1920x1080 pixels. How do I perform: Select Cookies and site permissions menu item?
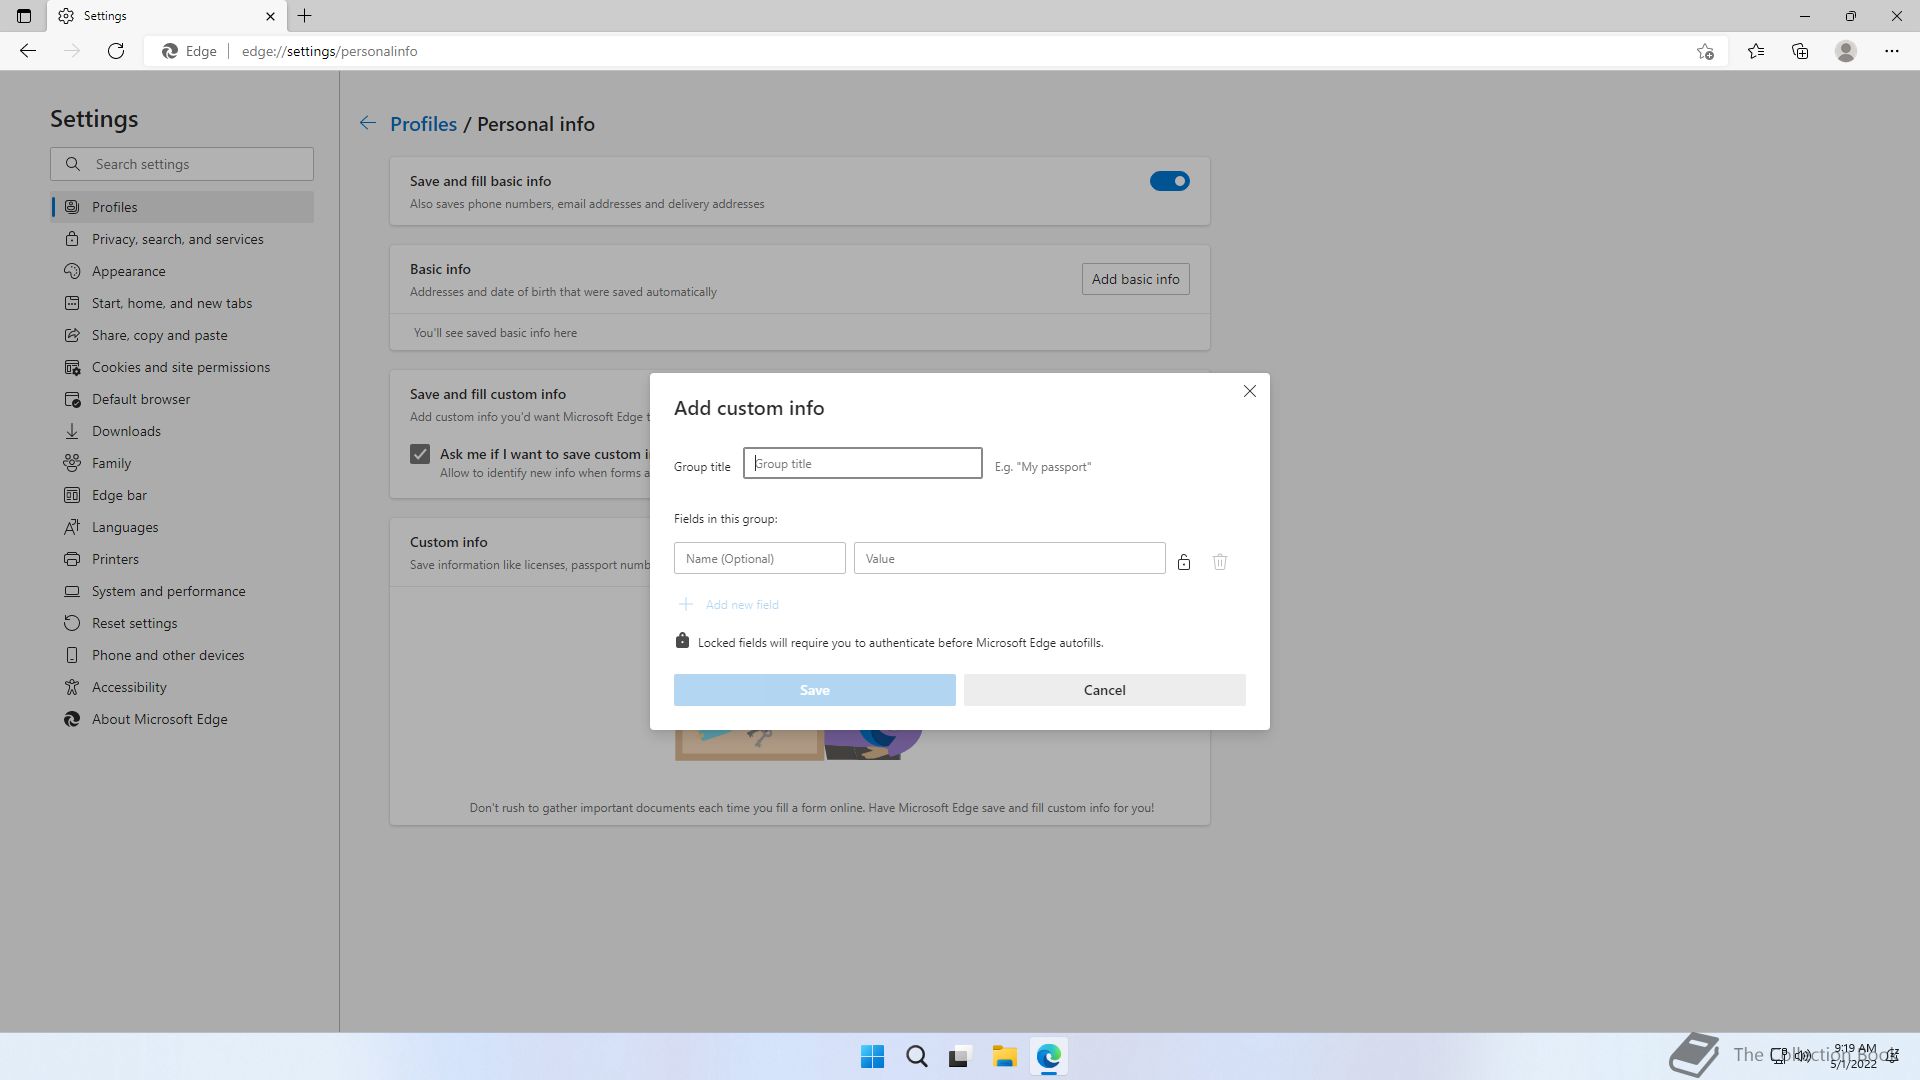180,367
